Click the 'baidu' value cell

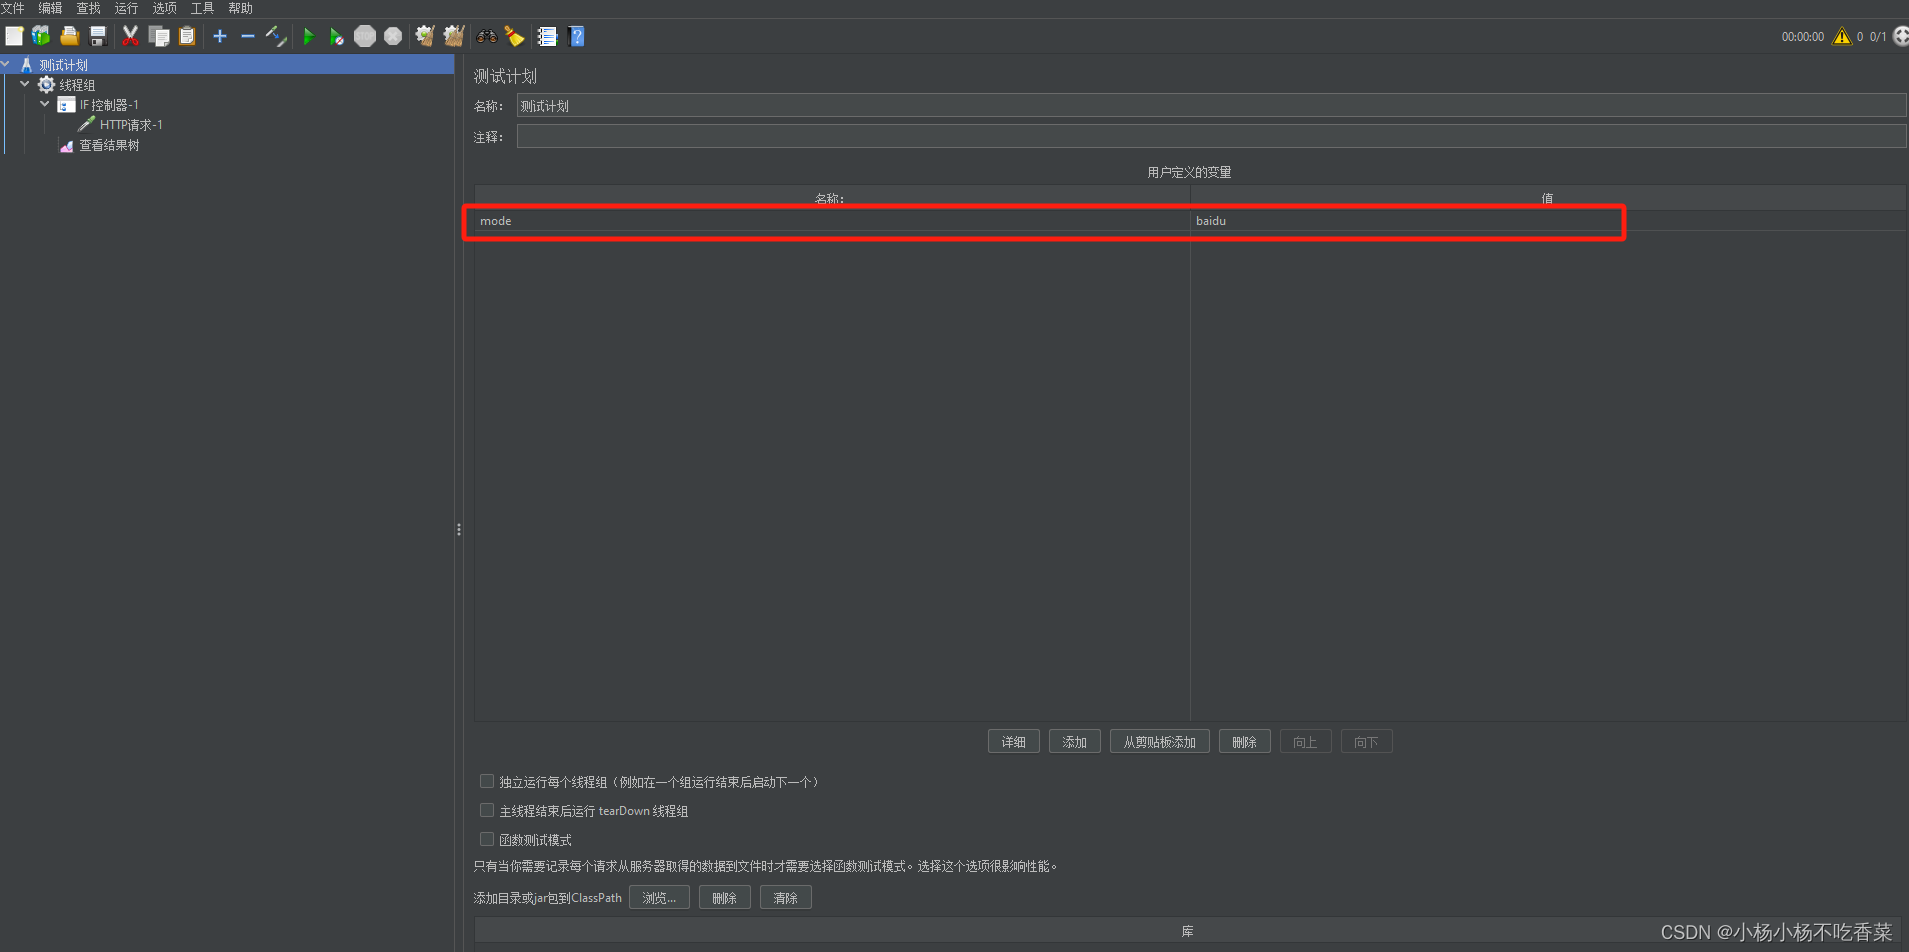pyautogui.click(x=1548, y=221)
